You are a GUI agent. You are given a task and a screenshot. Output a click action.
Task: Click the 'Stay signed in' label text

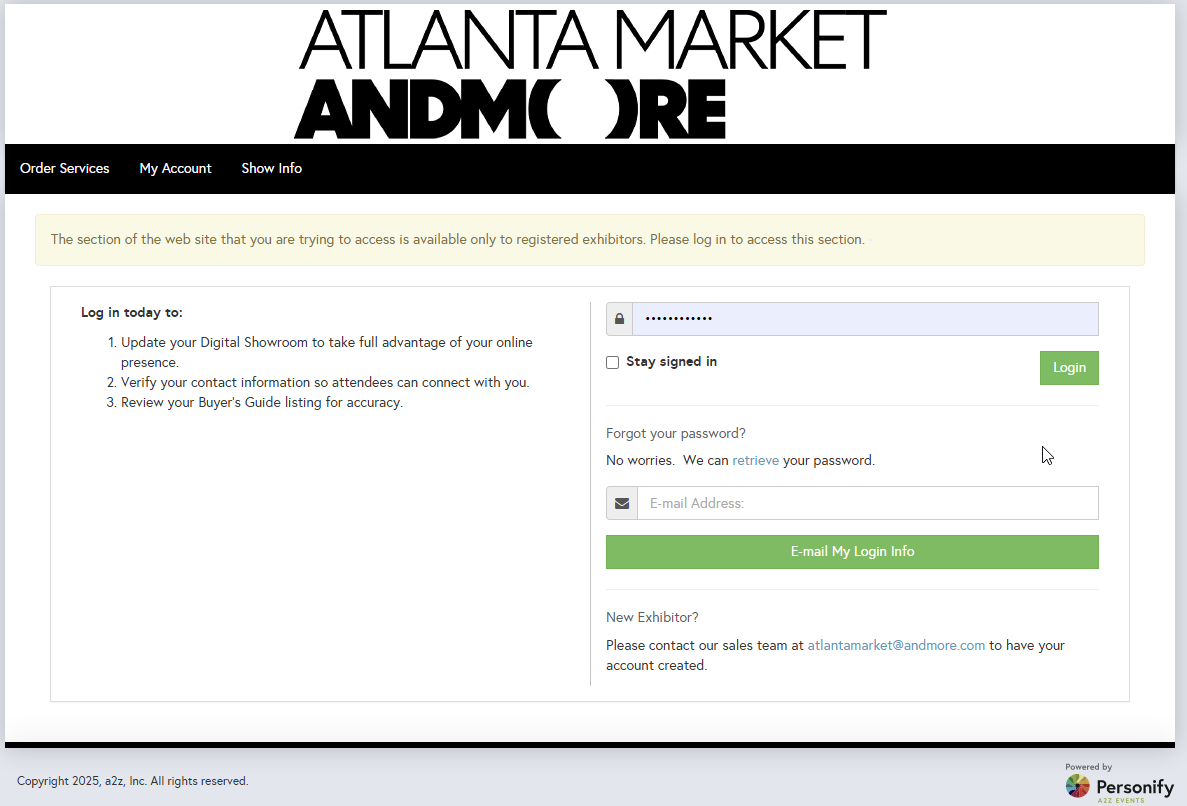point(671,362)
